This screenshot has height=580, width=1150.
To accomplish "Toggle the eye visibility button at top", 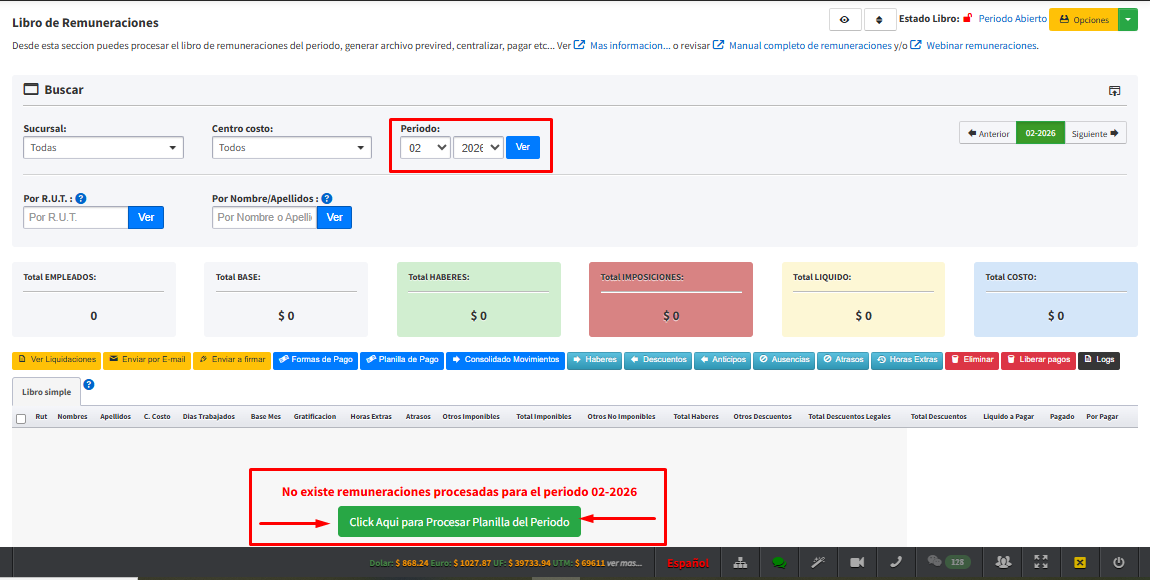I will tap(844, 19).
